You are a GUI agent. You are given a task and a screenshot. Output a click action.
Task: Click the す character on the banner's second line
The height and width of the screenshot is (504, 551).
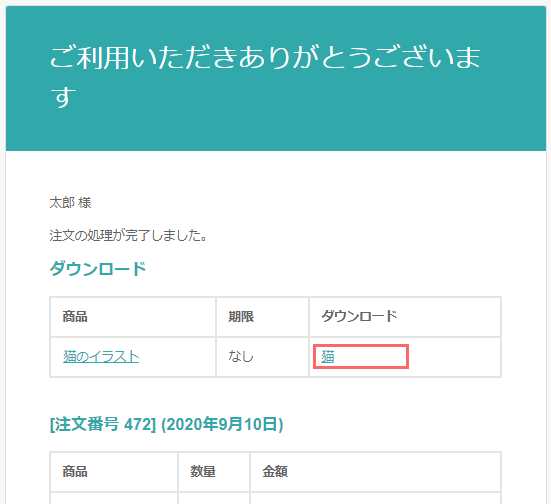pos(63,97)
